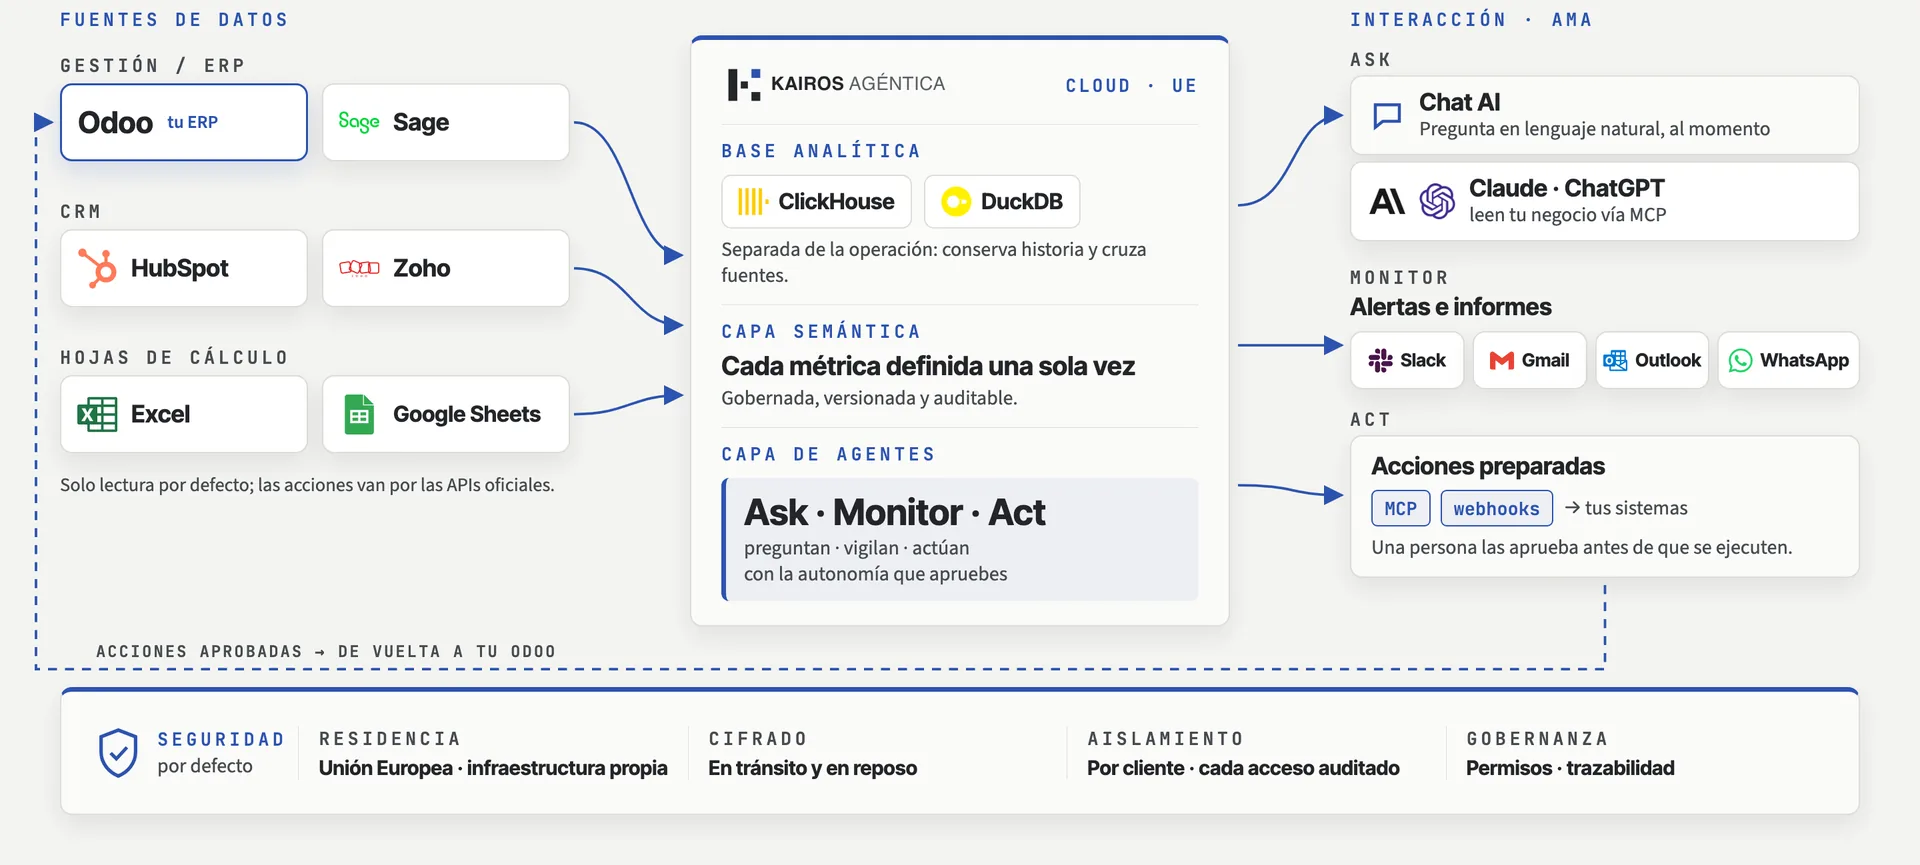
Task: Click 'leen tu negocio vía MCP' text
Action: tap(1567, 215)
